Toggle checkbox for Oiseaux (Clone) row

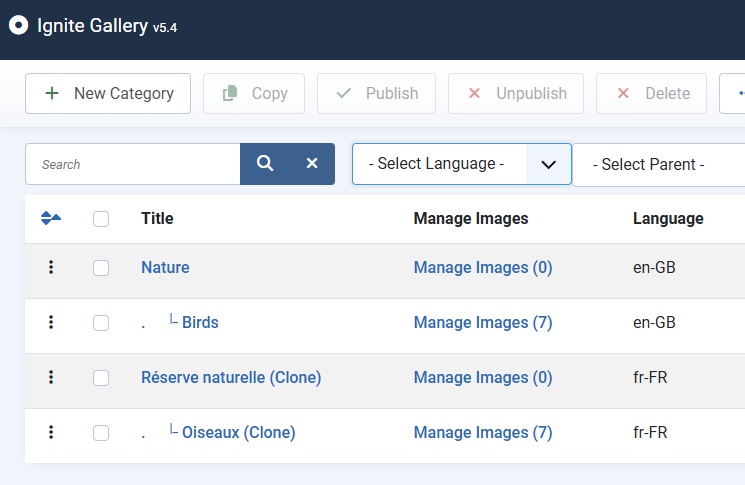[x=101, y=433]
